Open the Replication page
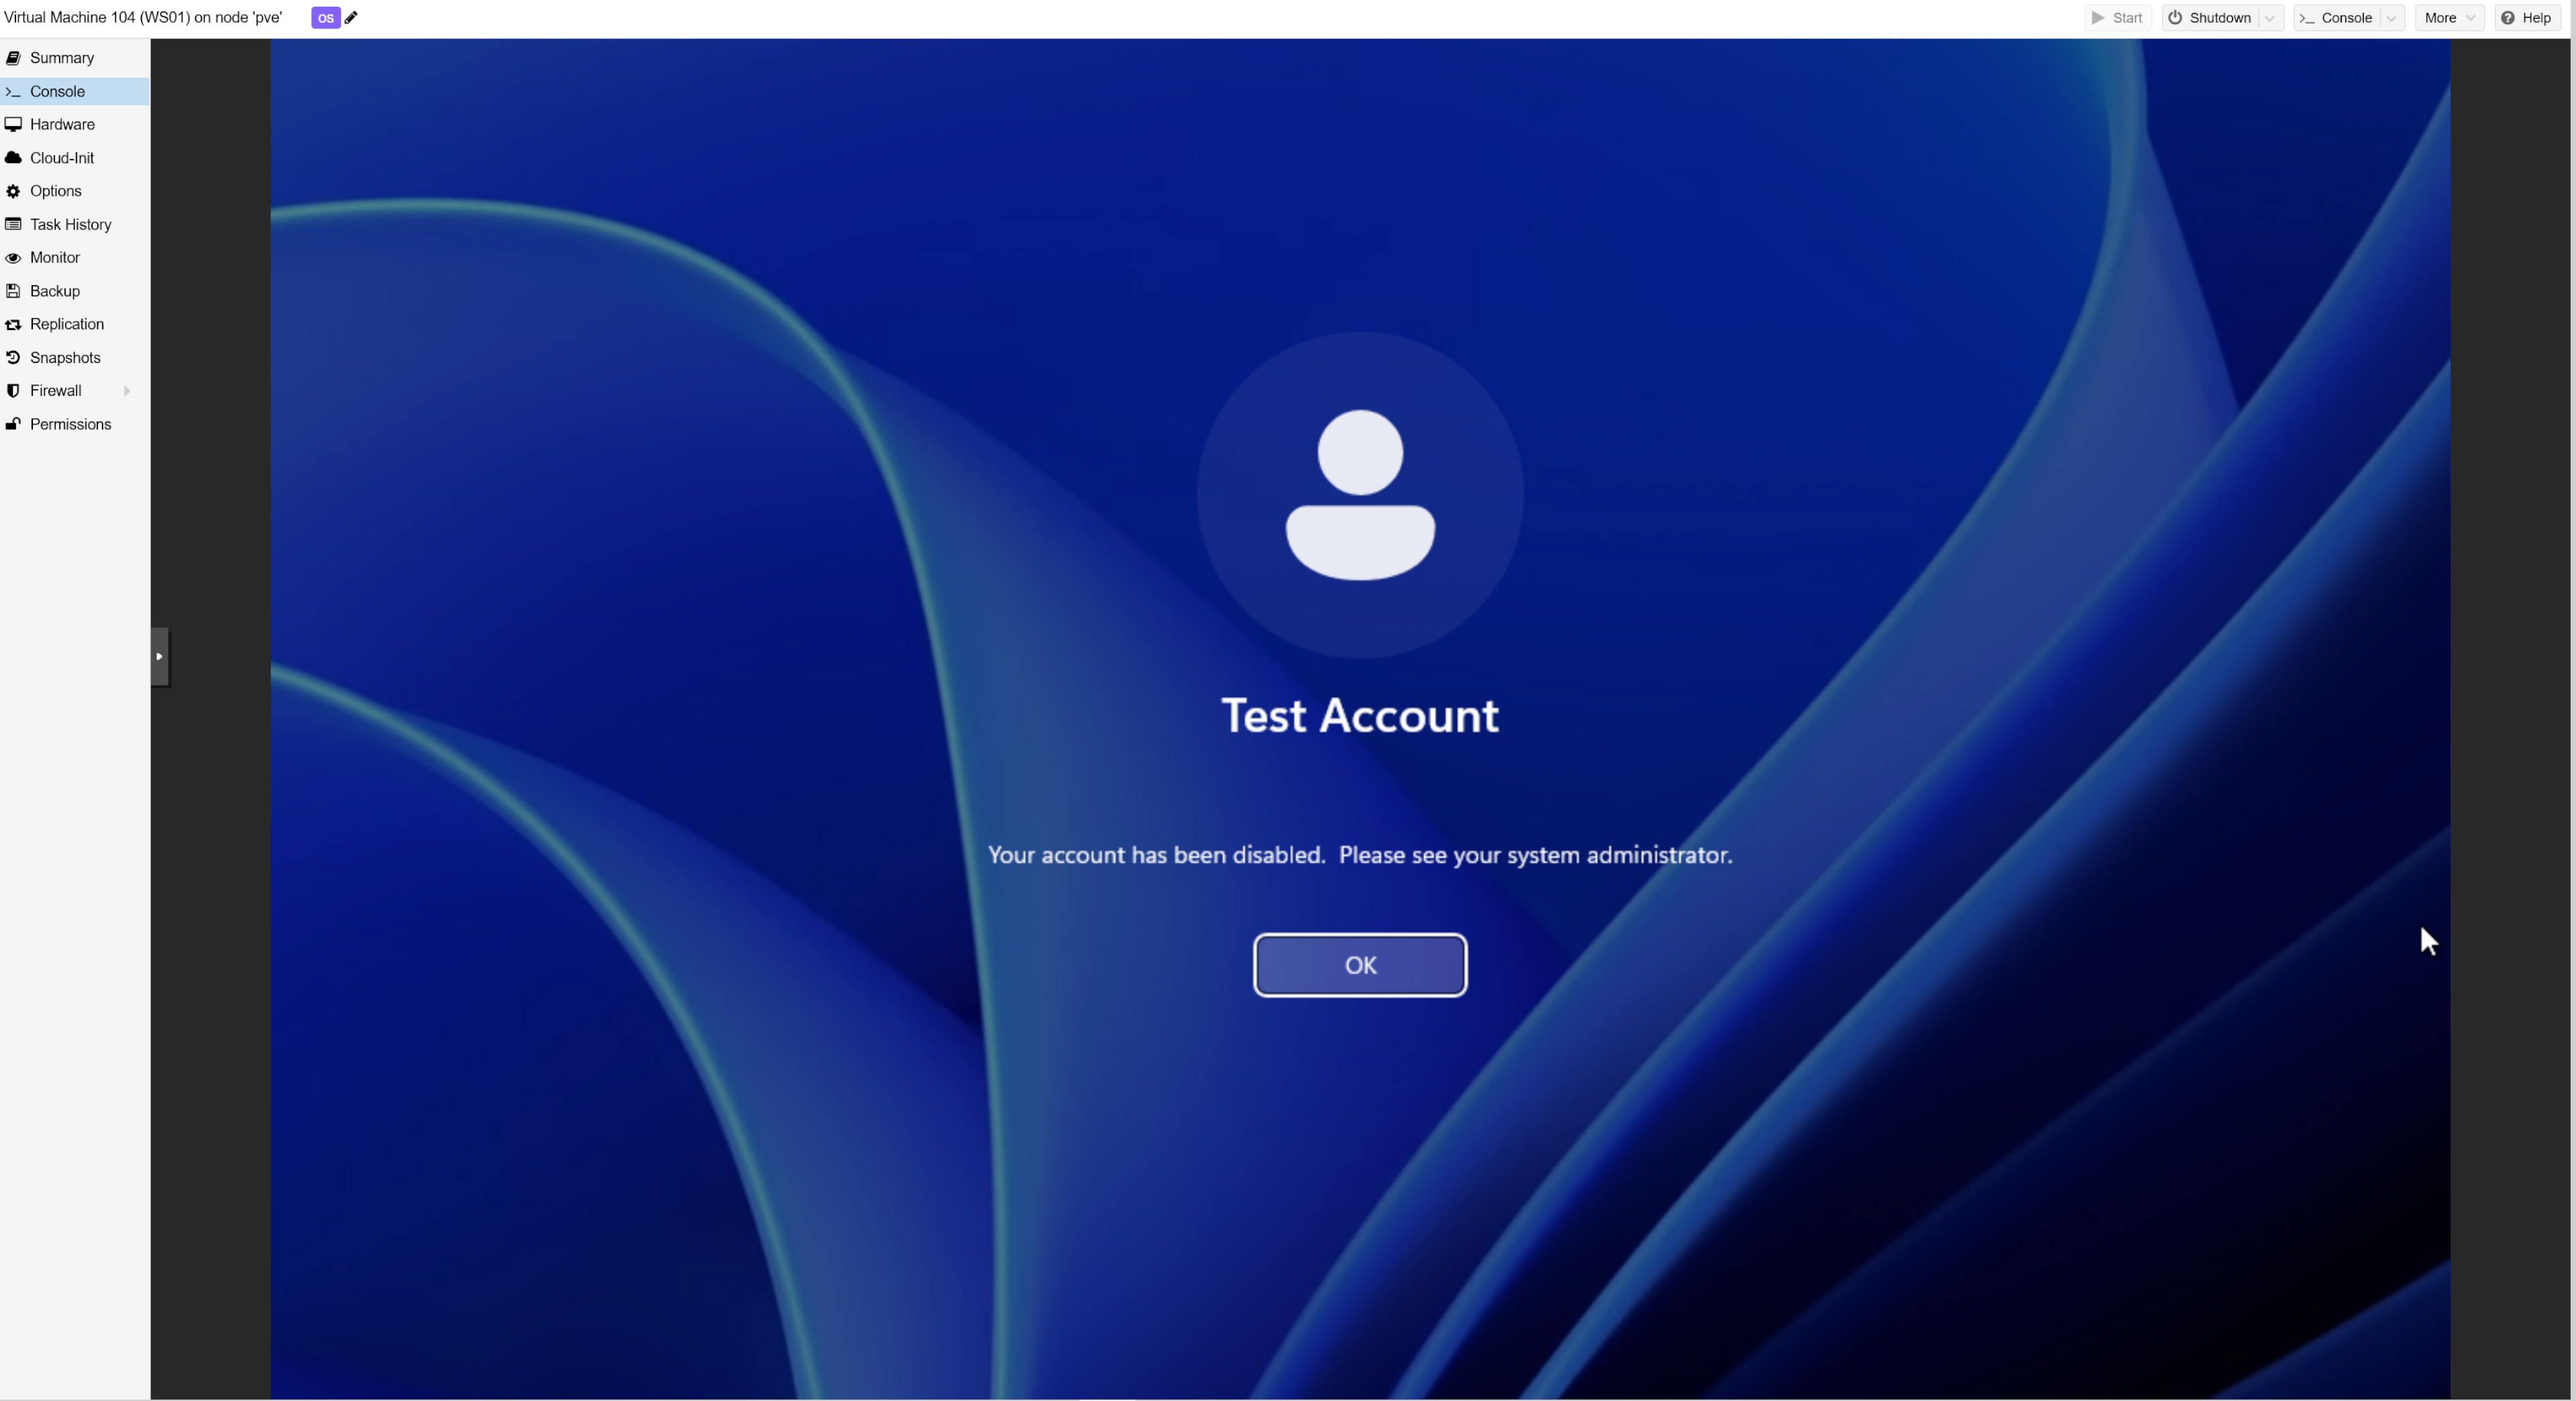The image size is (2576, 1401). coord(75,324)
